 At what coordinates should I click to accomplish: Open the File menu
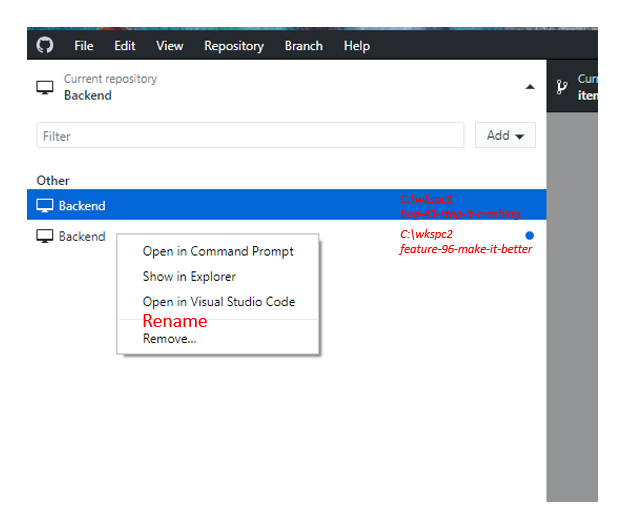click(84, 46)
